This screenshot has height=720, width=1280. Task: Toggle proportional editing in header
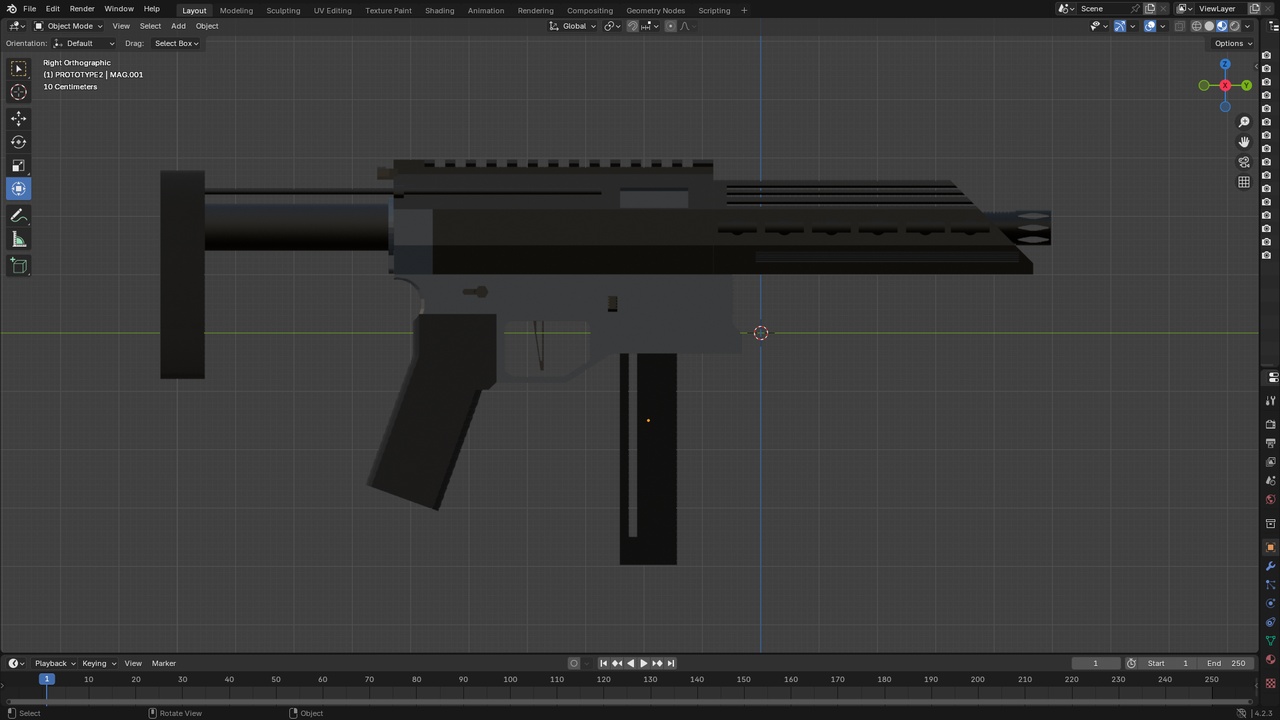click(670, 26)
